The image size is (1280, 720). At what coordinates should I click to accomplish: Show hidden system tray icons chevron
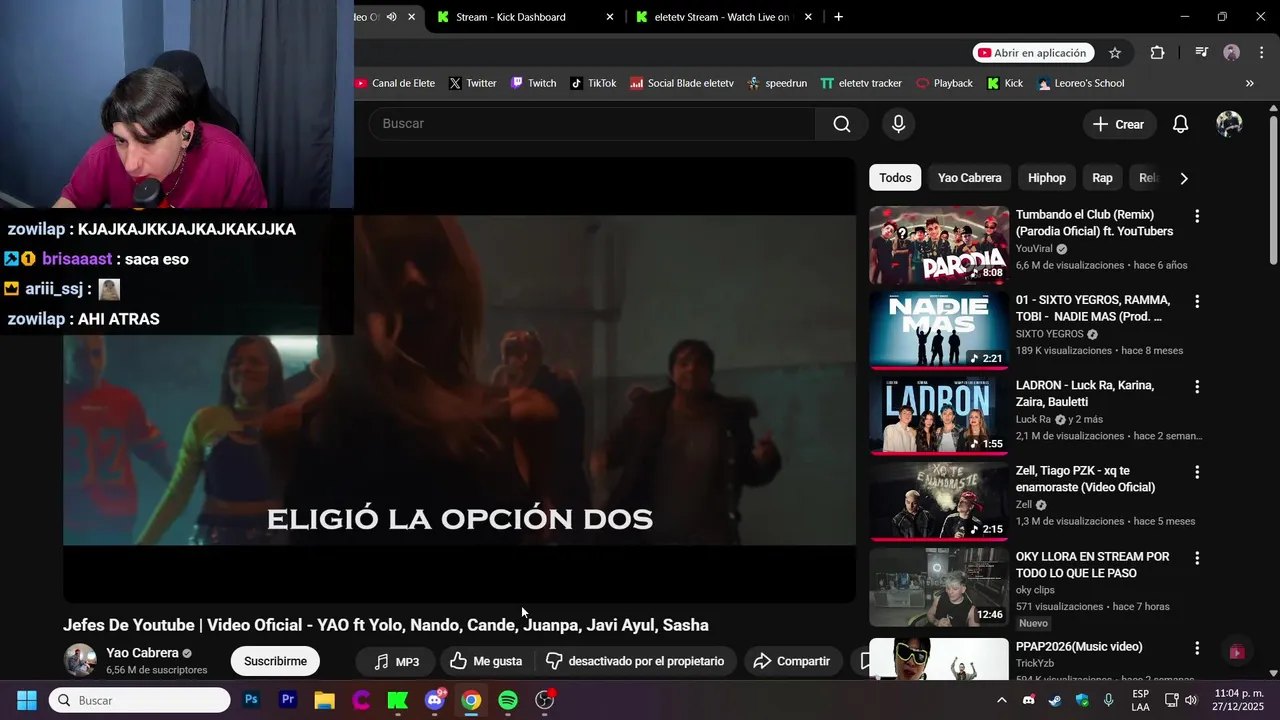[x=1002, y=700]
